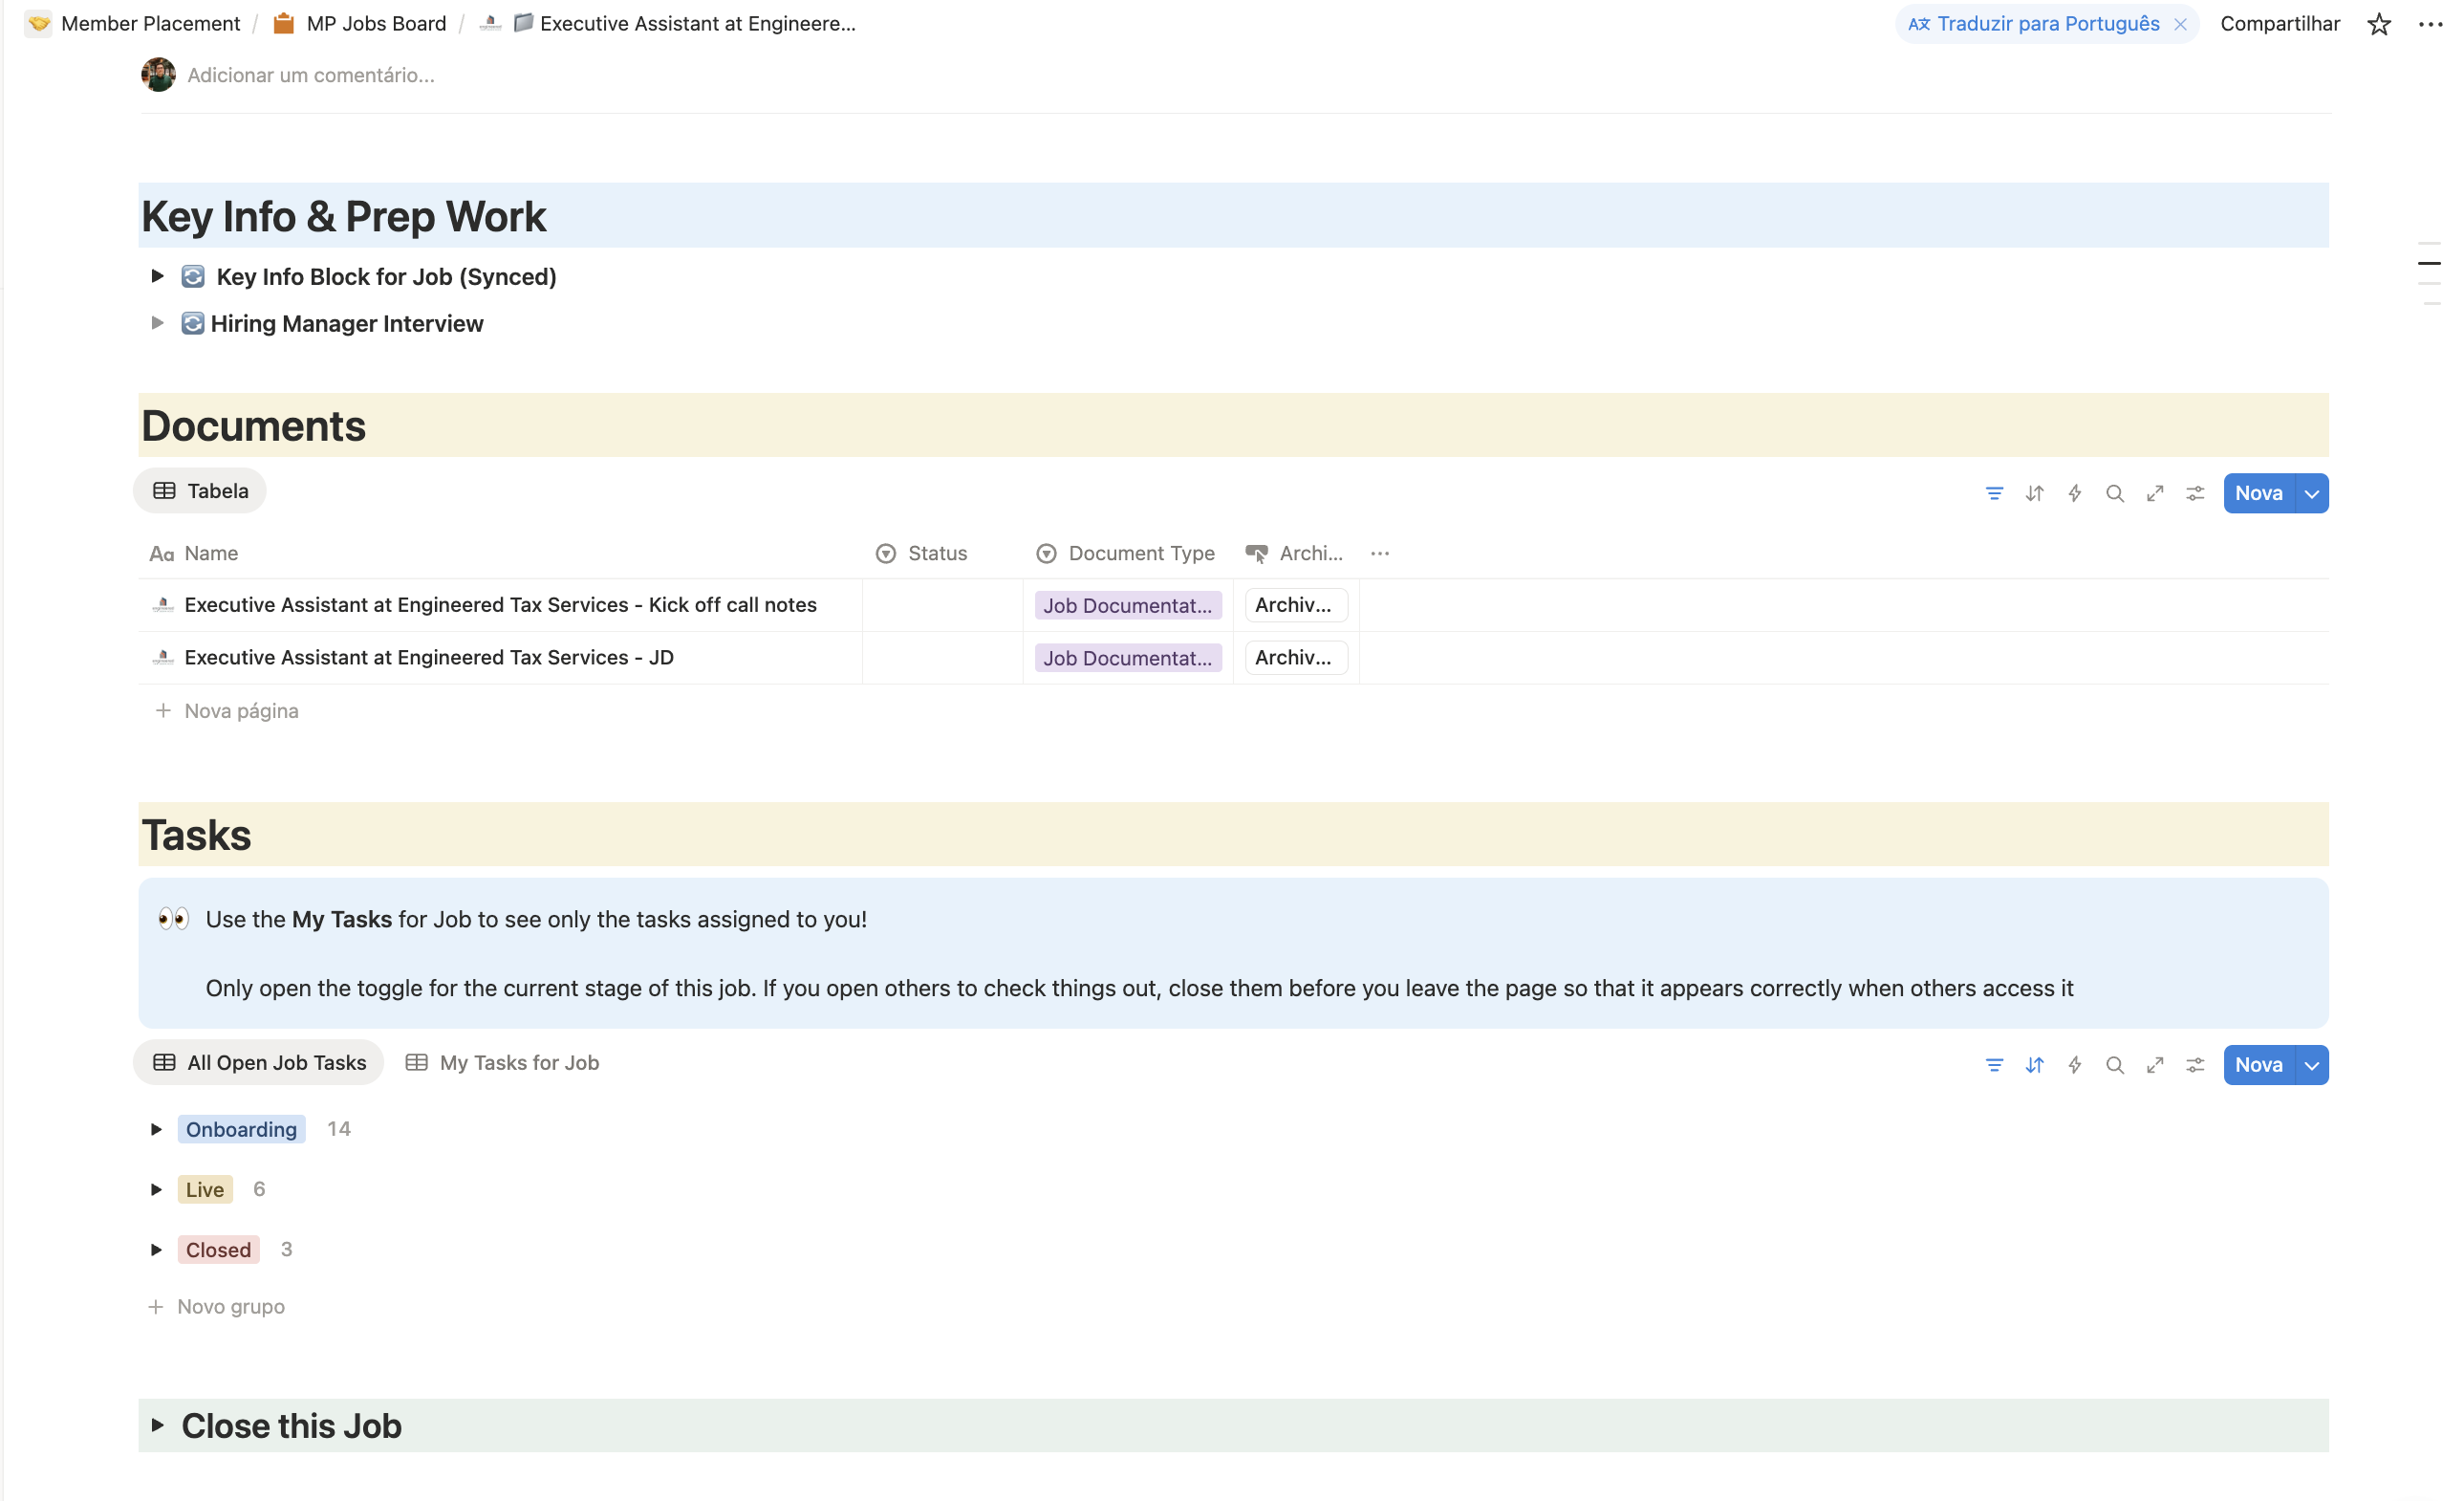
Task: Expand the Onboarding task group
Action: (x=157, y=1129)
